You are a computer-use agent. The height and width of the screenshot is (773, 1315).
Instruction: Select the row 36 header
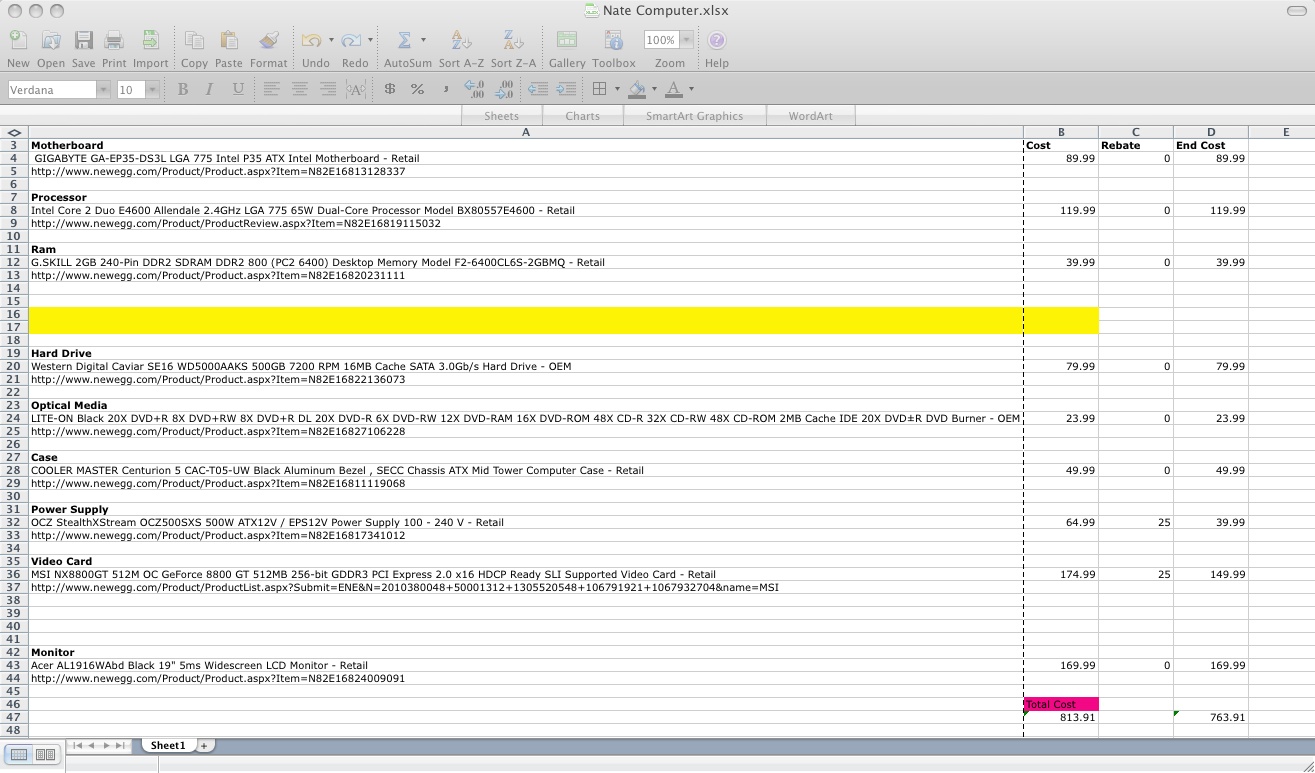click(14, 574)
